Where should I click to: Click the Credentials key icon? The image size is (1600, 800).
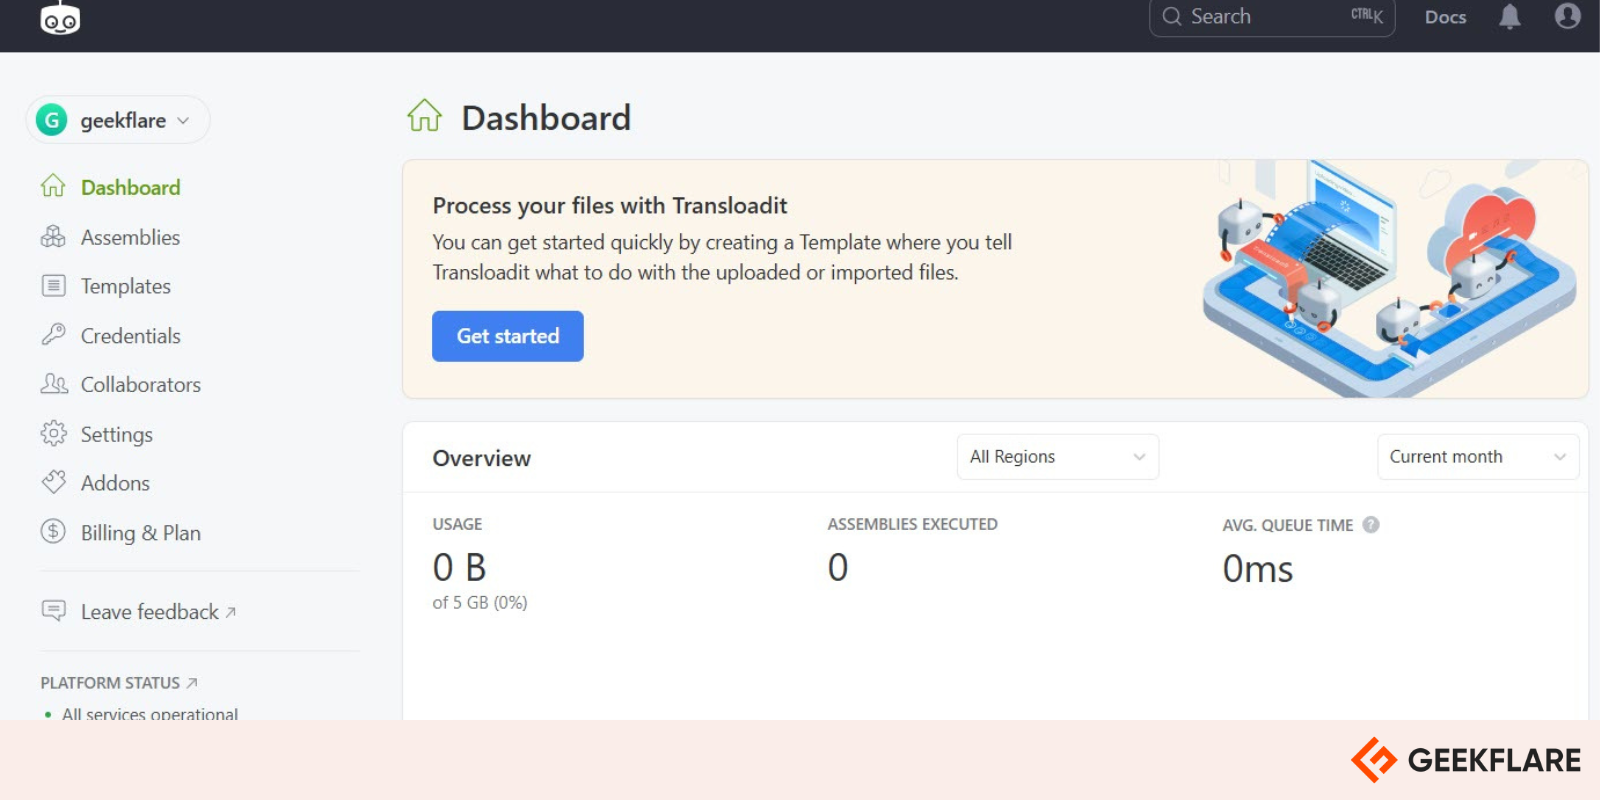(53, 335)
